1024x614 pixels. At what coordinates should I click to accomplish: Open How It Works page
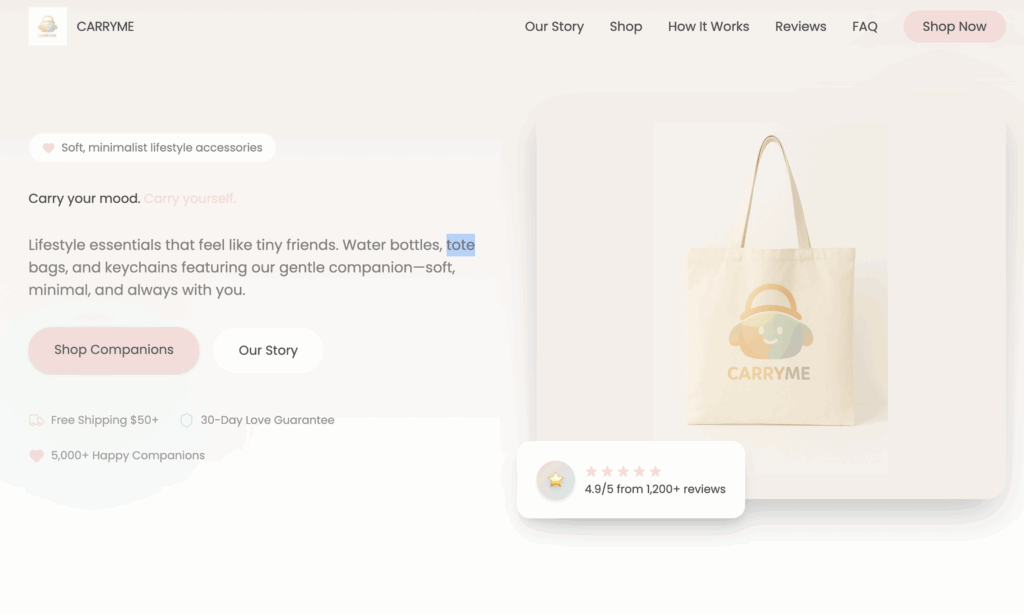point(709,27)
